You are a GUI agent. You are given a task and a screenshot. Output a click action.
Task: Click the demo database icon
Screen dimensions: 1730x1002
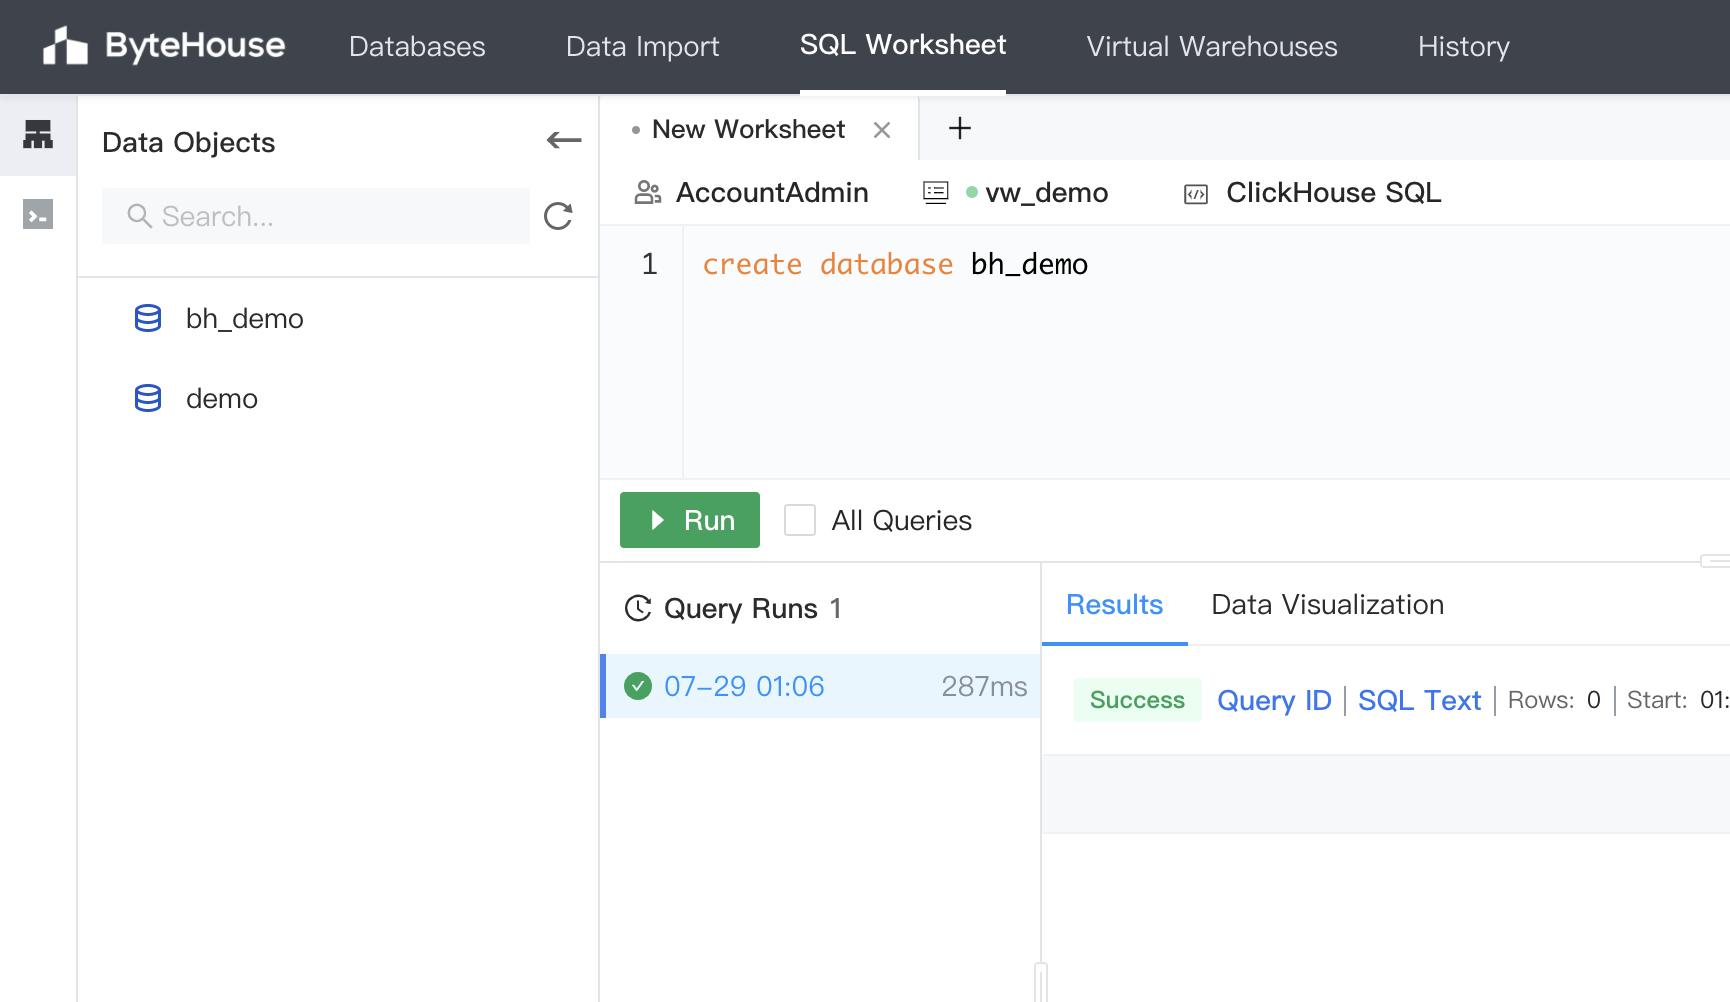(148, 398)
